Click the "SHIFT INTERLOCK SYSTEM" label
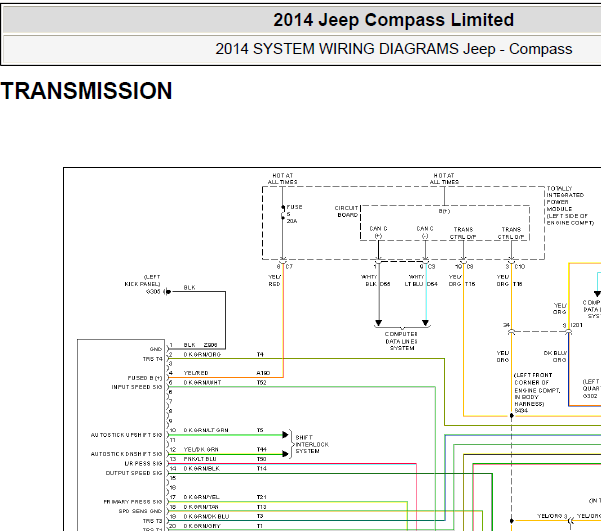 click(312, 444)
